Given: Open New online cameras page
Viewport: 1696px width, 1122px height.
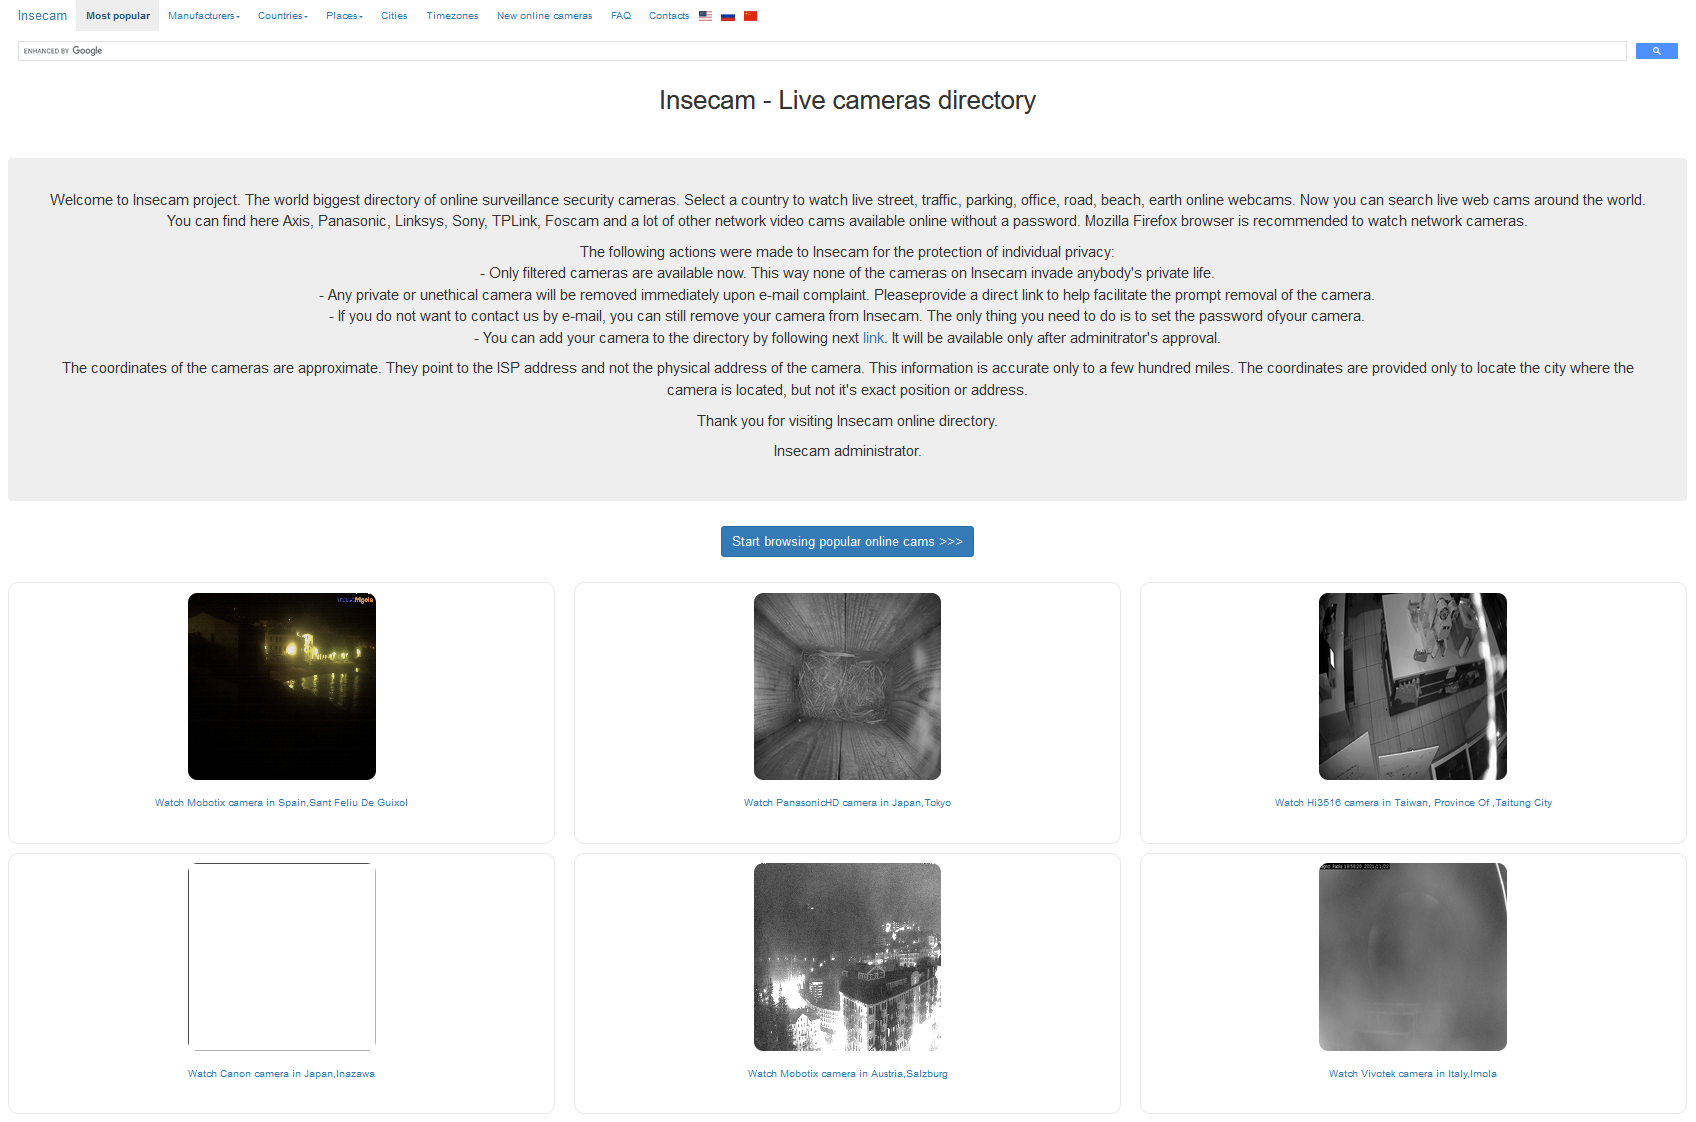Looking at the screenshot, I should tap(544, 16).
